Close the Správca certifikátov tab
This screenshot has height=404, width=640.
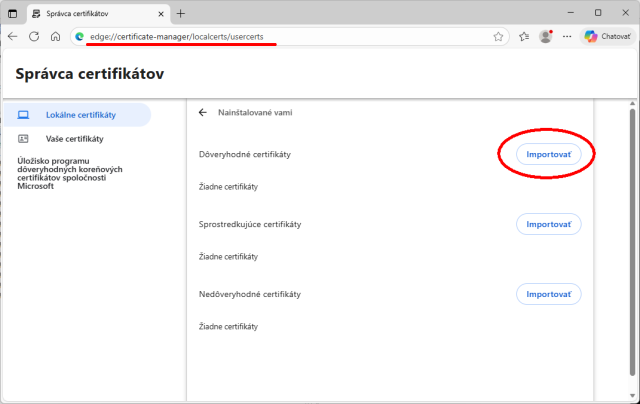pyautogui.click(x=160, y=13)
